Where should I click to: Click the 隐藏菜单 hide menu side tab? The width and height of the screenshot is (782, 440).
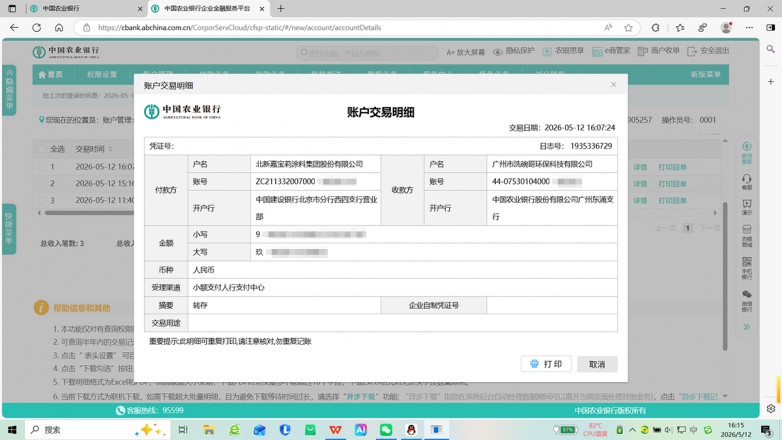pyautogui.click(x=9, y=90)
